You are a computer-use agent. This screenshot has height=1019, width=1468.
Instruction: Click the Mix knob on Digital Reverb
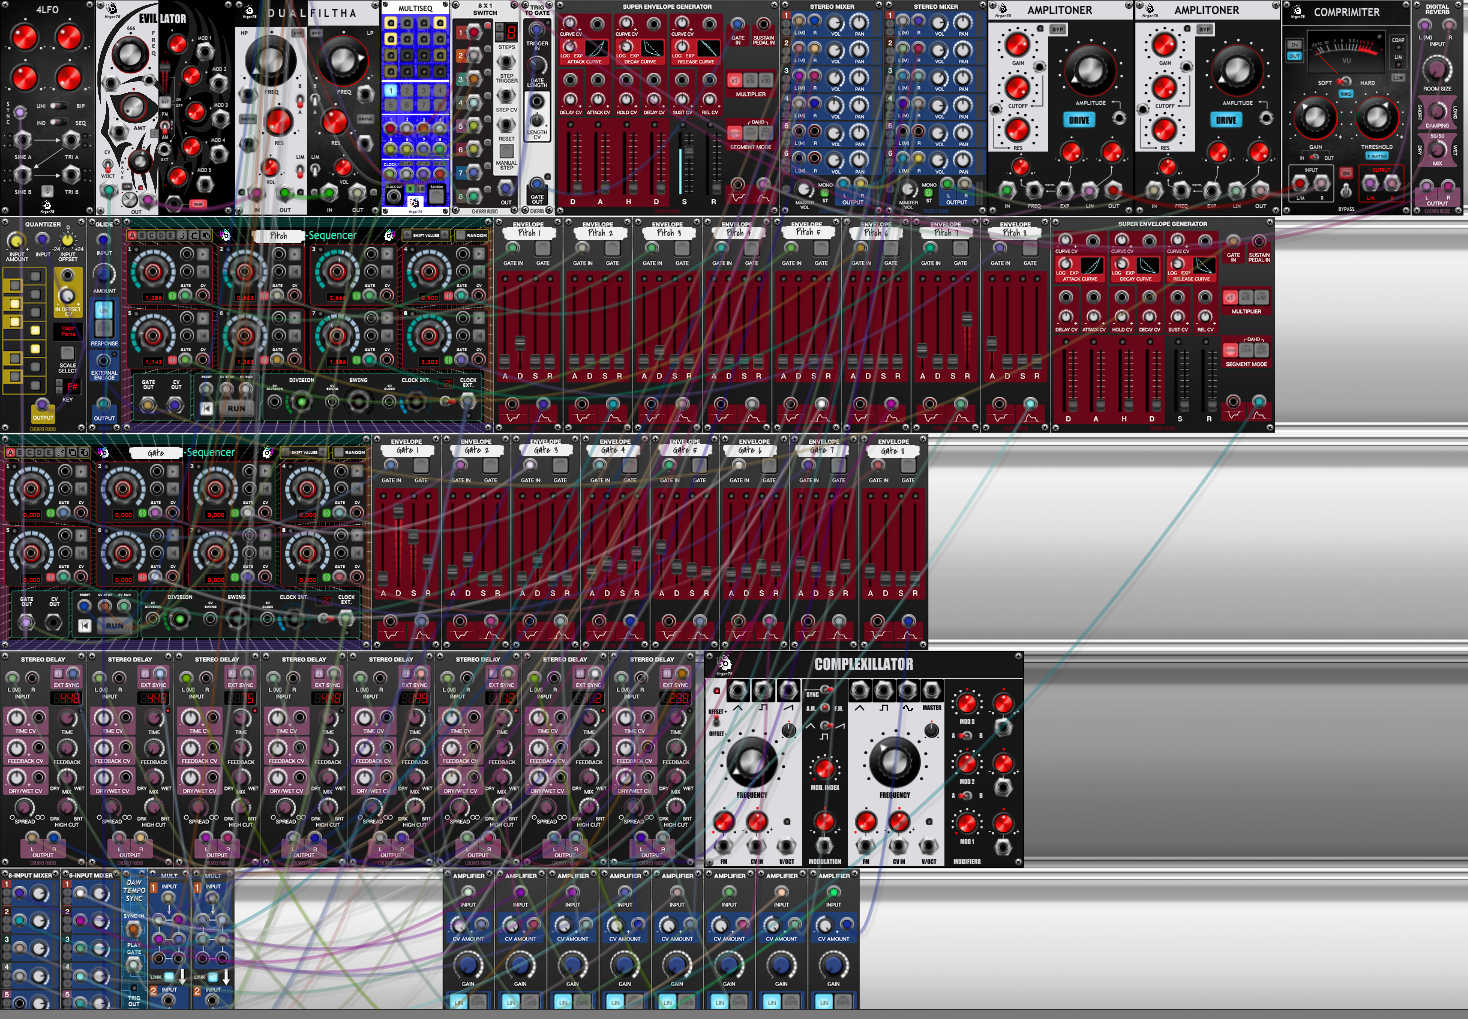tap(1437, 150)
